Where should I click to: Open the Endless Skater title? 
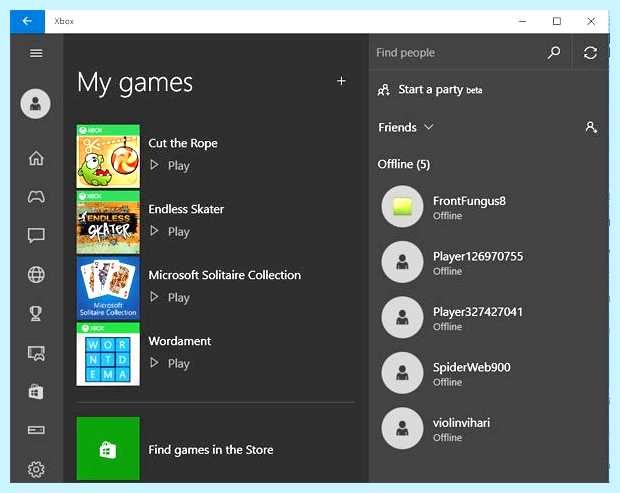186,209
